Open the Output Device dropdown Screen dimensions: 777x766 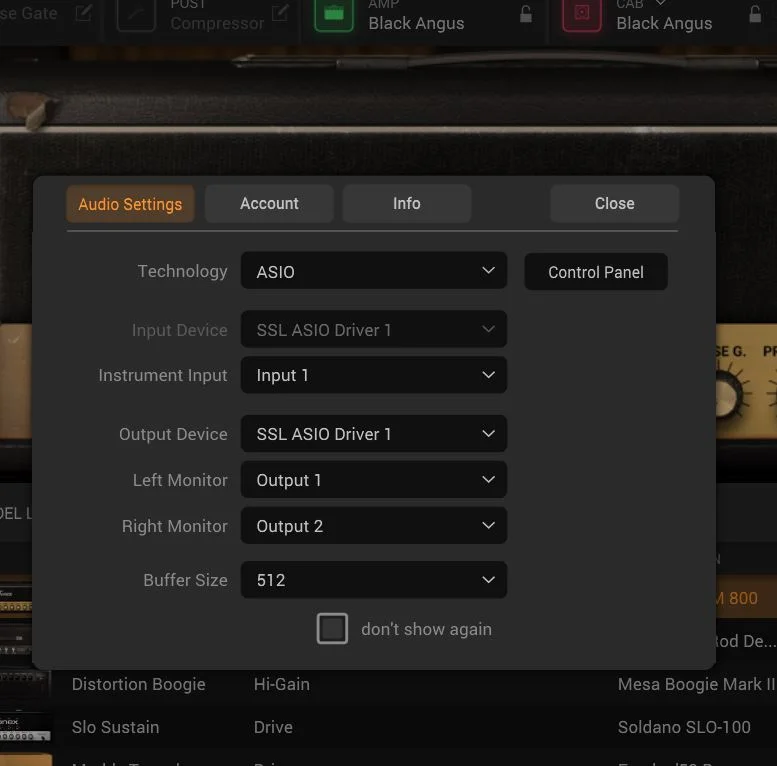click(373, 434)
